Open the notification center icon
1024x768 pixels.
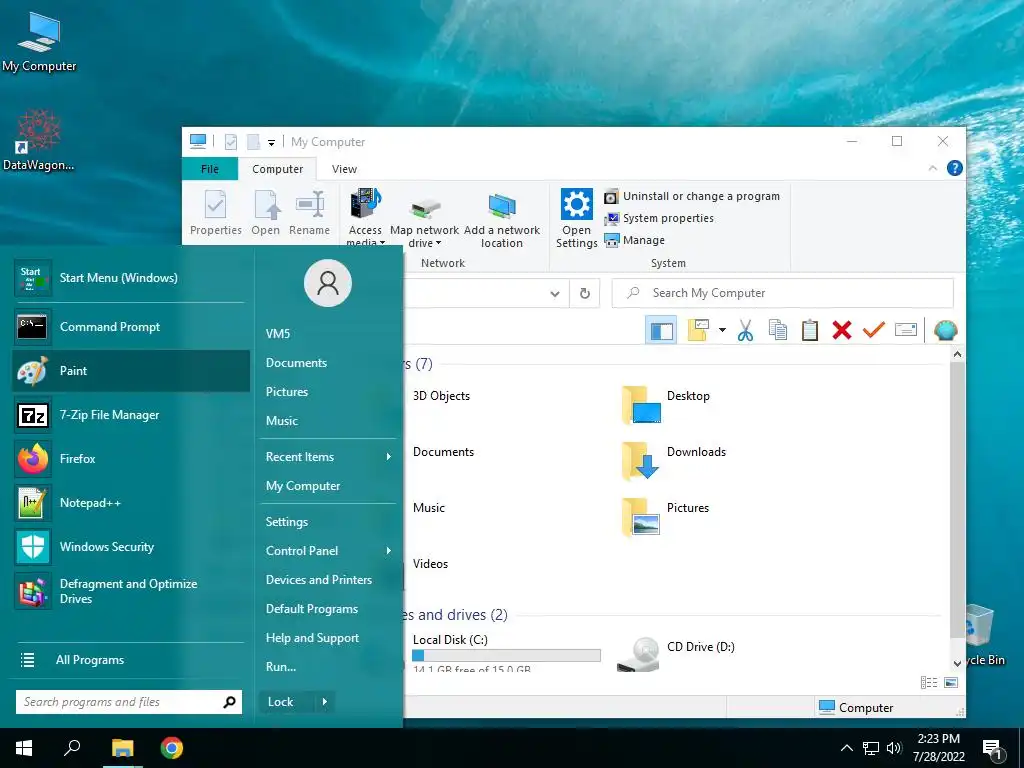click(992, 750)
